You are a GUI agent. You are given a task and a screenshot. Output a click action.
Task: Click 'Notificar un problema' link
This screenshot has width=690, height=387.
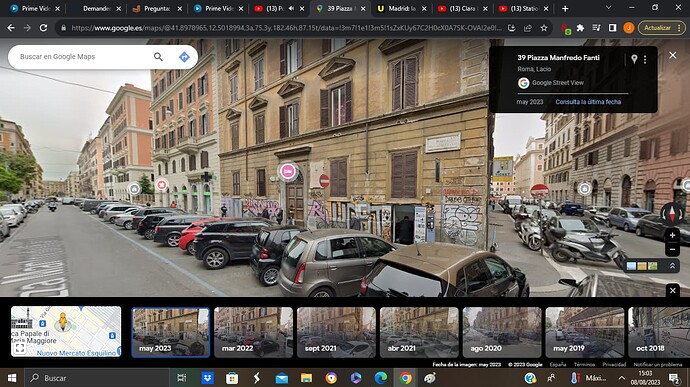click(658, 365)
